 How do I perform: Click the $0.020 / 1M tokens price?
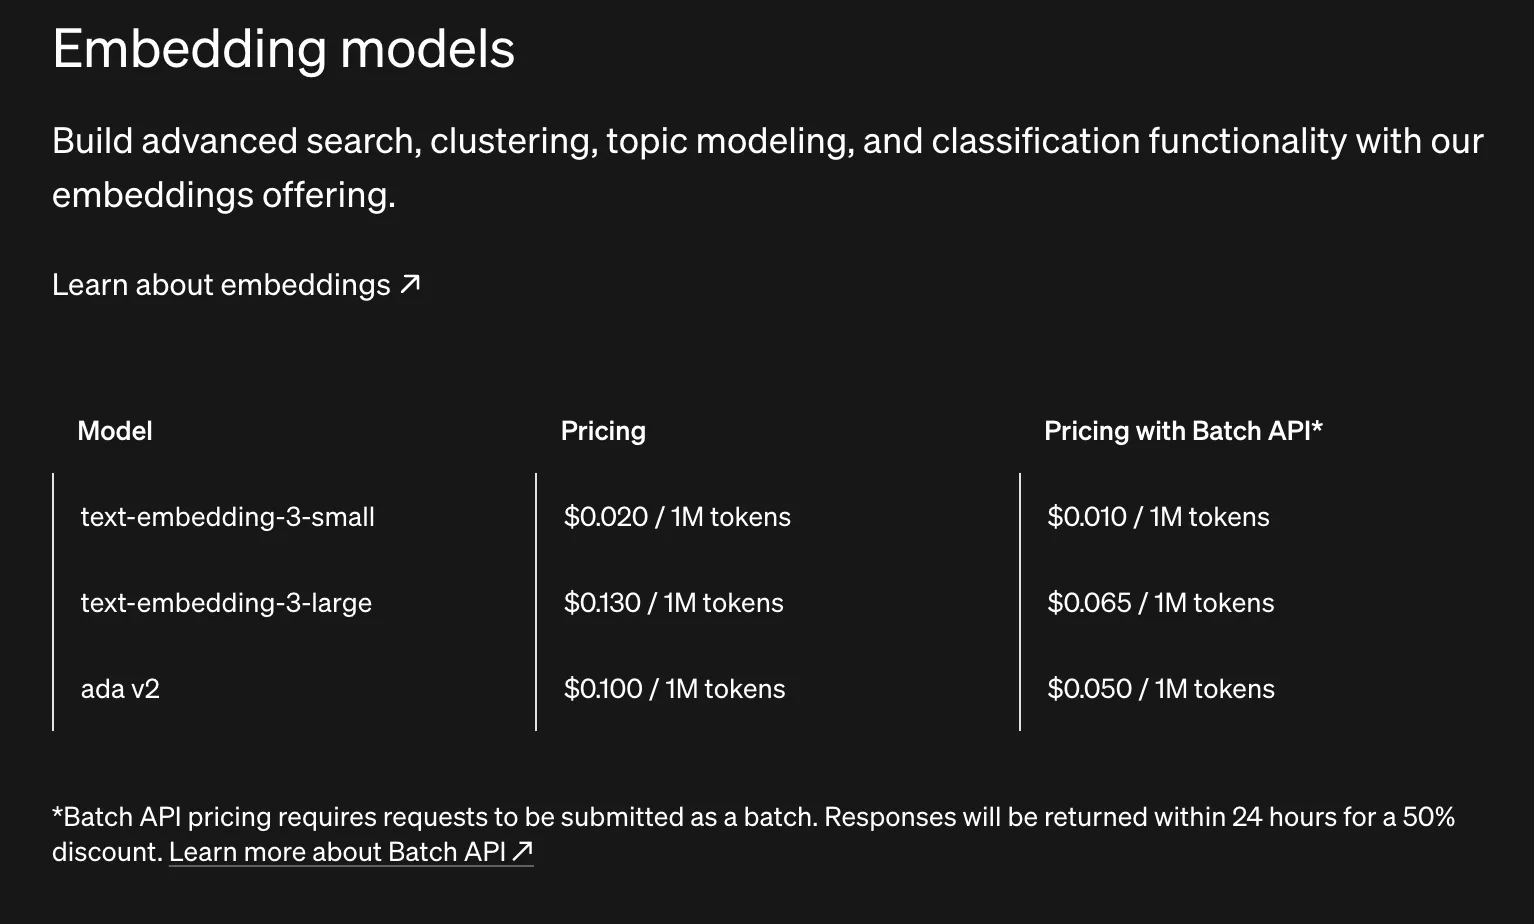[x=677, y=517]
